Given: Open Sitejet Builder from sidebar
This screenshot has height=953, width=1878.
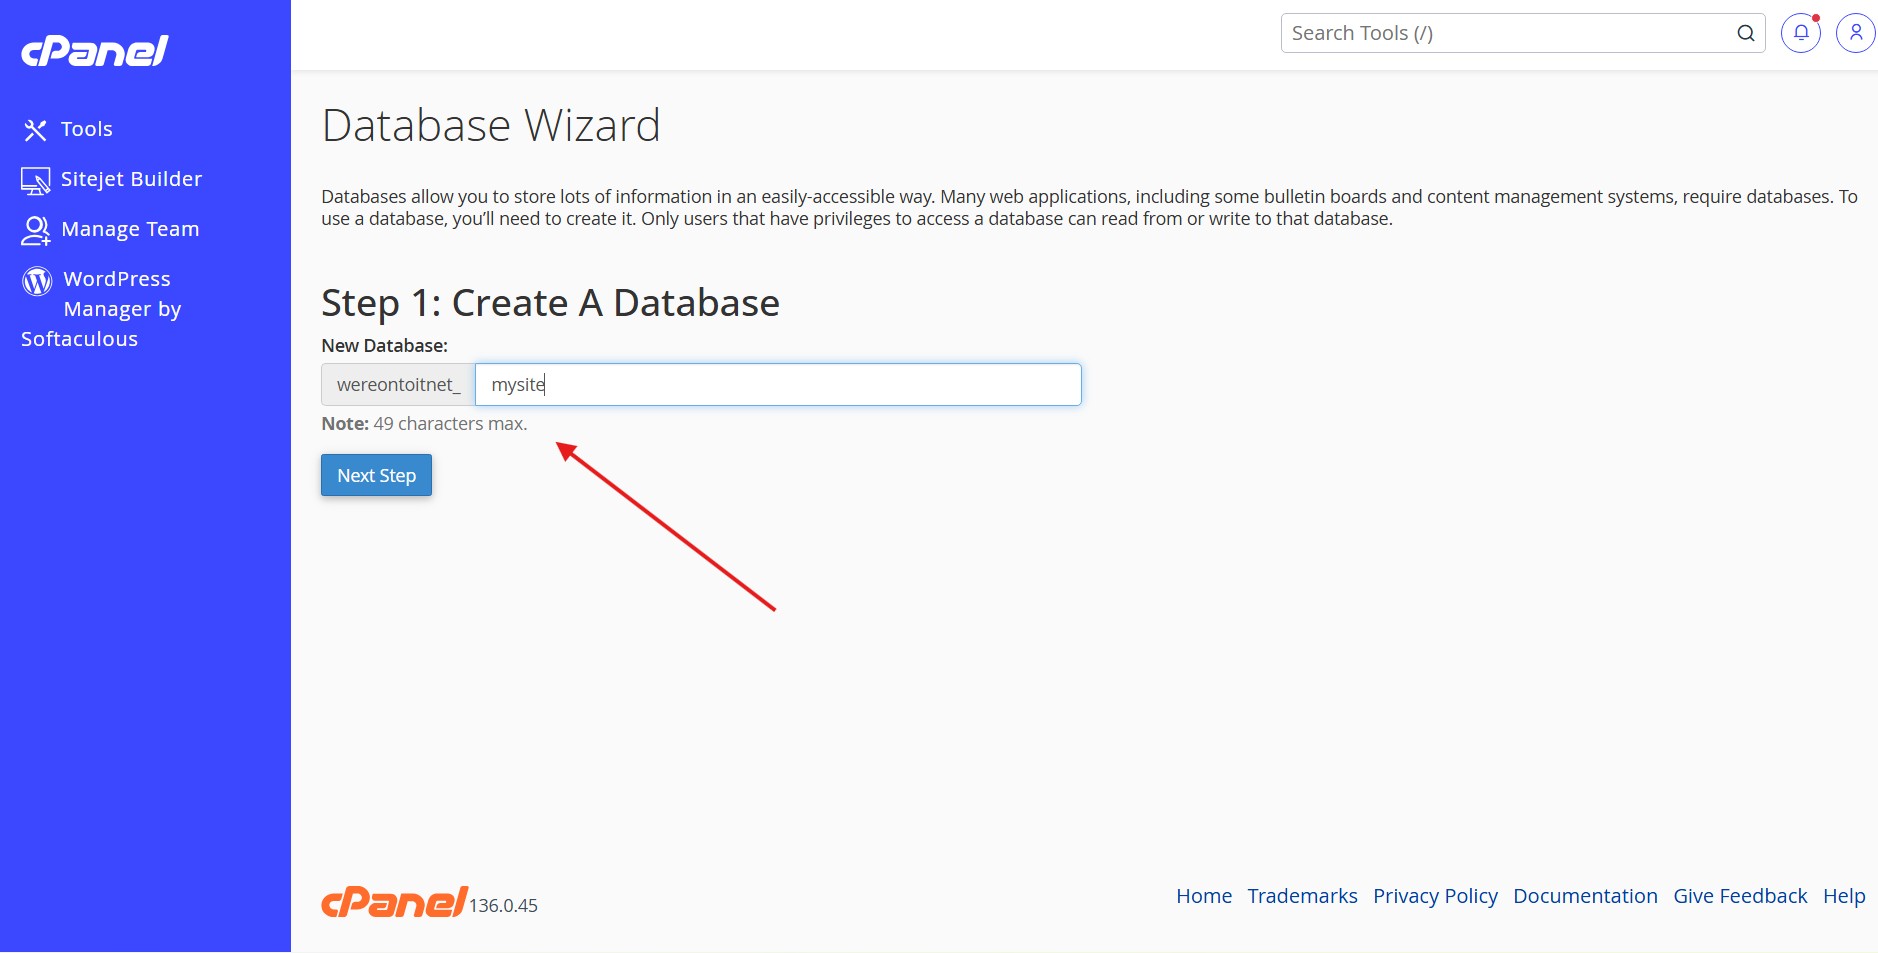Looking at the screenshot, I should click(131, 179).
